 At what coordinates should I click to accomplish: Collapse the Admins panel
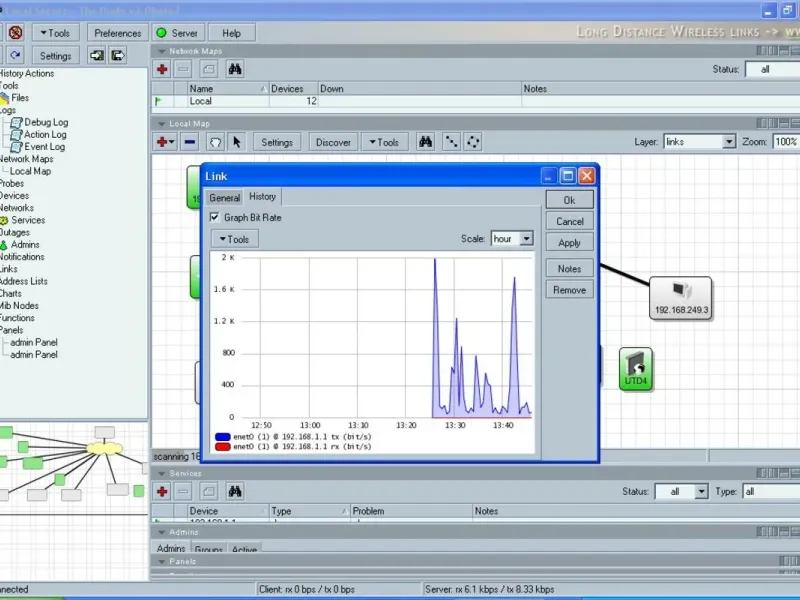coord(162,533)
